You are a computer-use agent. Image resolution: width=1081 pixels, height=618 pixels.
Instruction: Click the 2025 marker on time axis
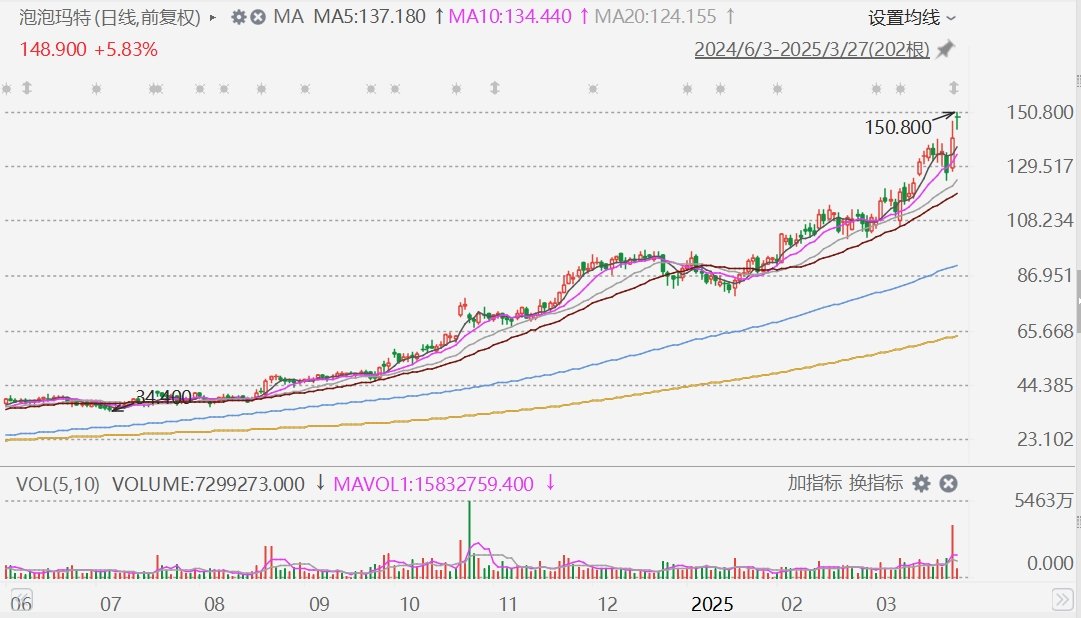711,604
